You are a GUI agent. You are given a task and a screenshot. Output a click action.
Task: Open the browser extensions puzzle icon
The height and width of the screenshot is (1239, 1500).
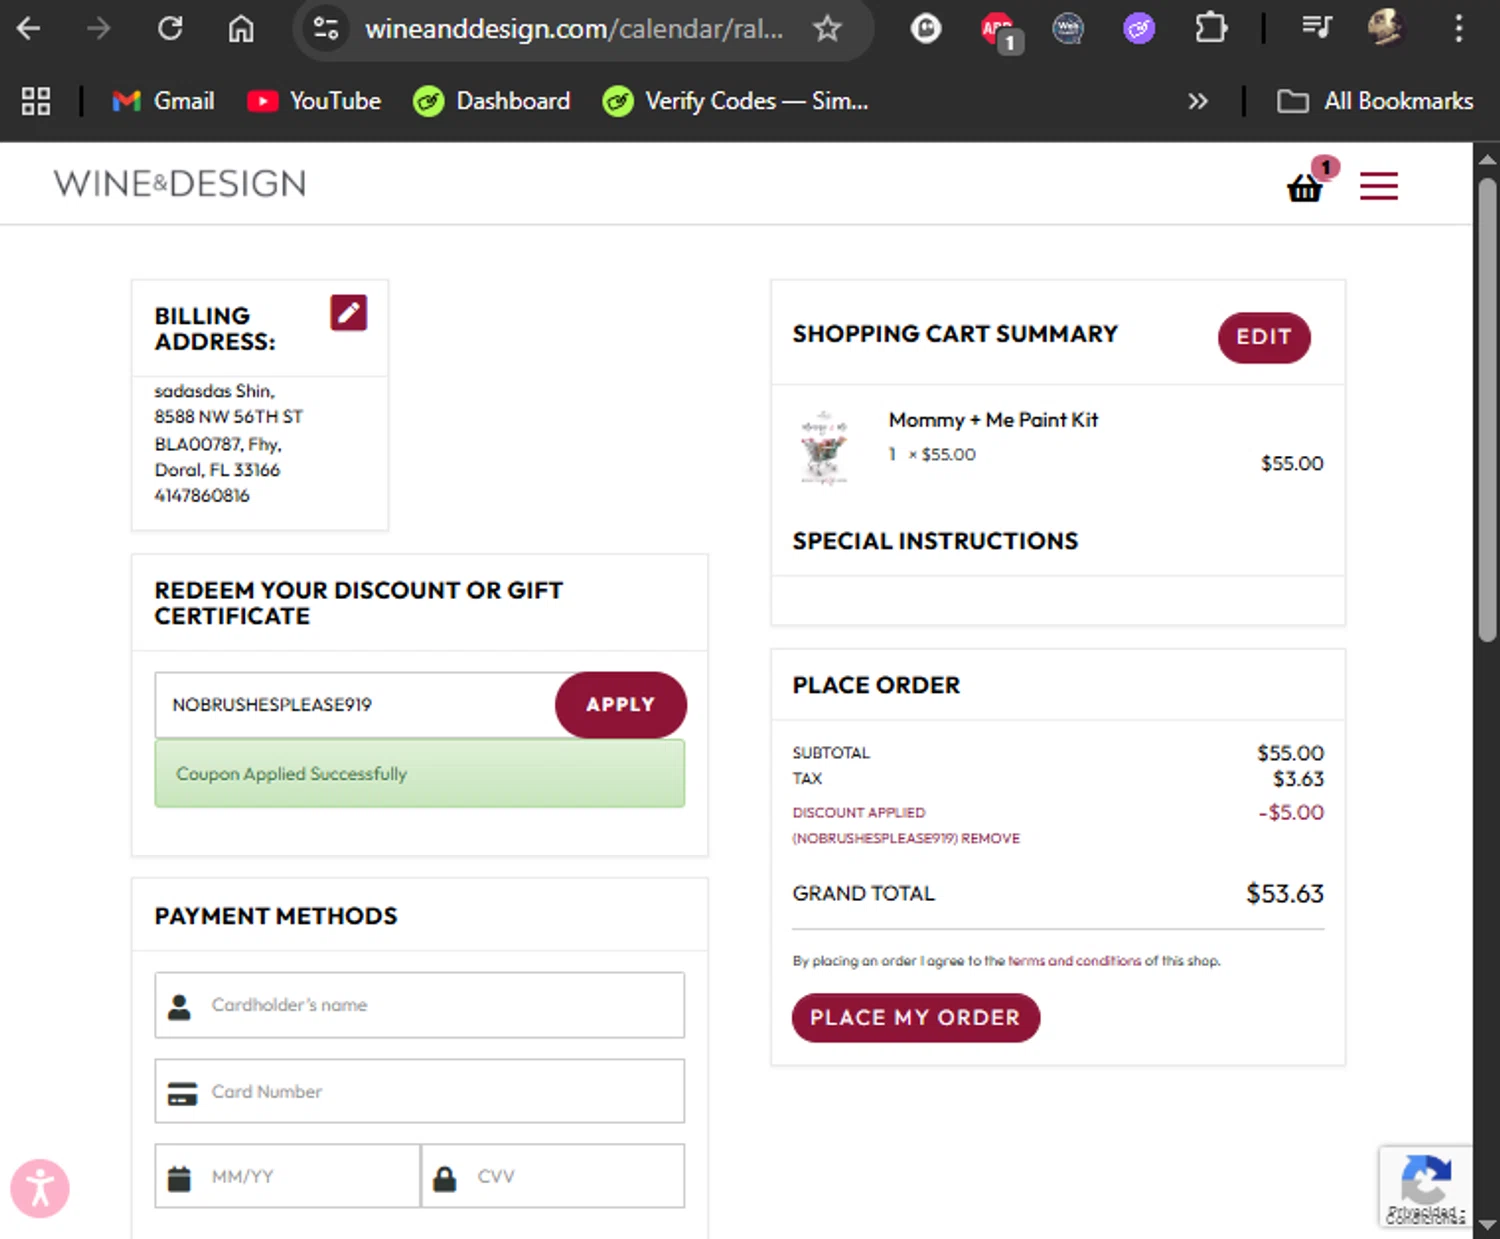[x=1210, y=28]
